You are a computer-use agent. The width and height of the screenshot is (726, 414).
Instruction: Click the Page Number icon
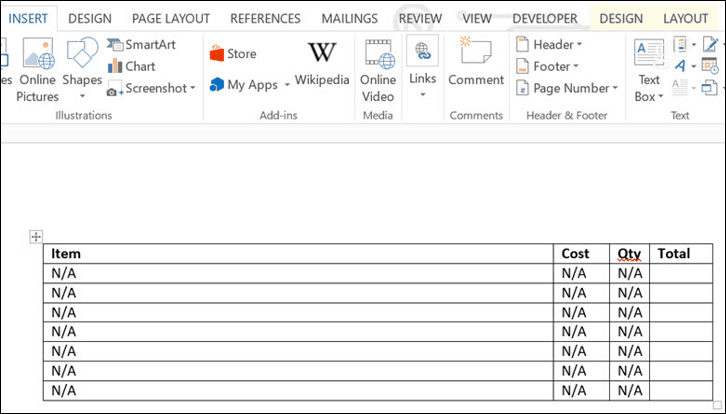(522, 88)
